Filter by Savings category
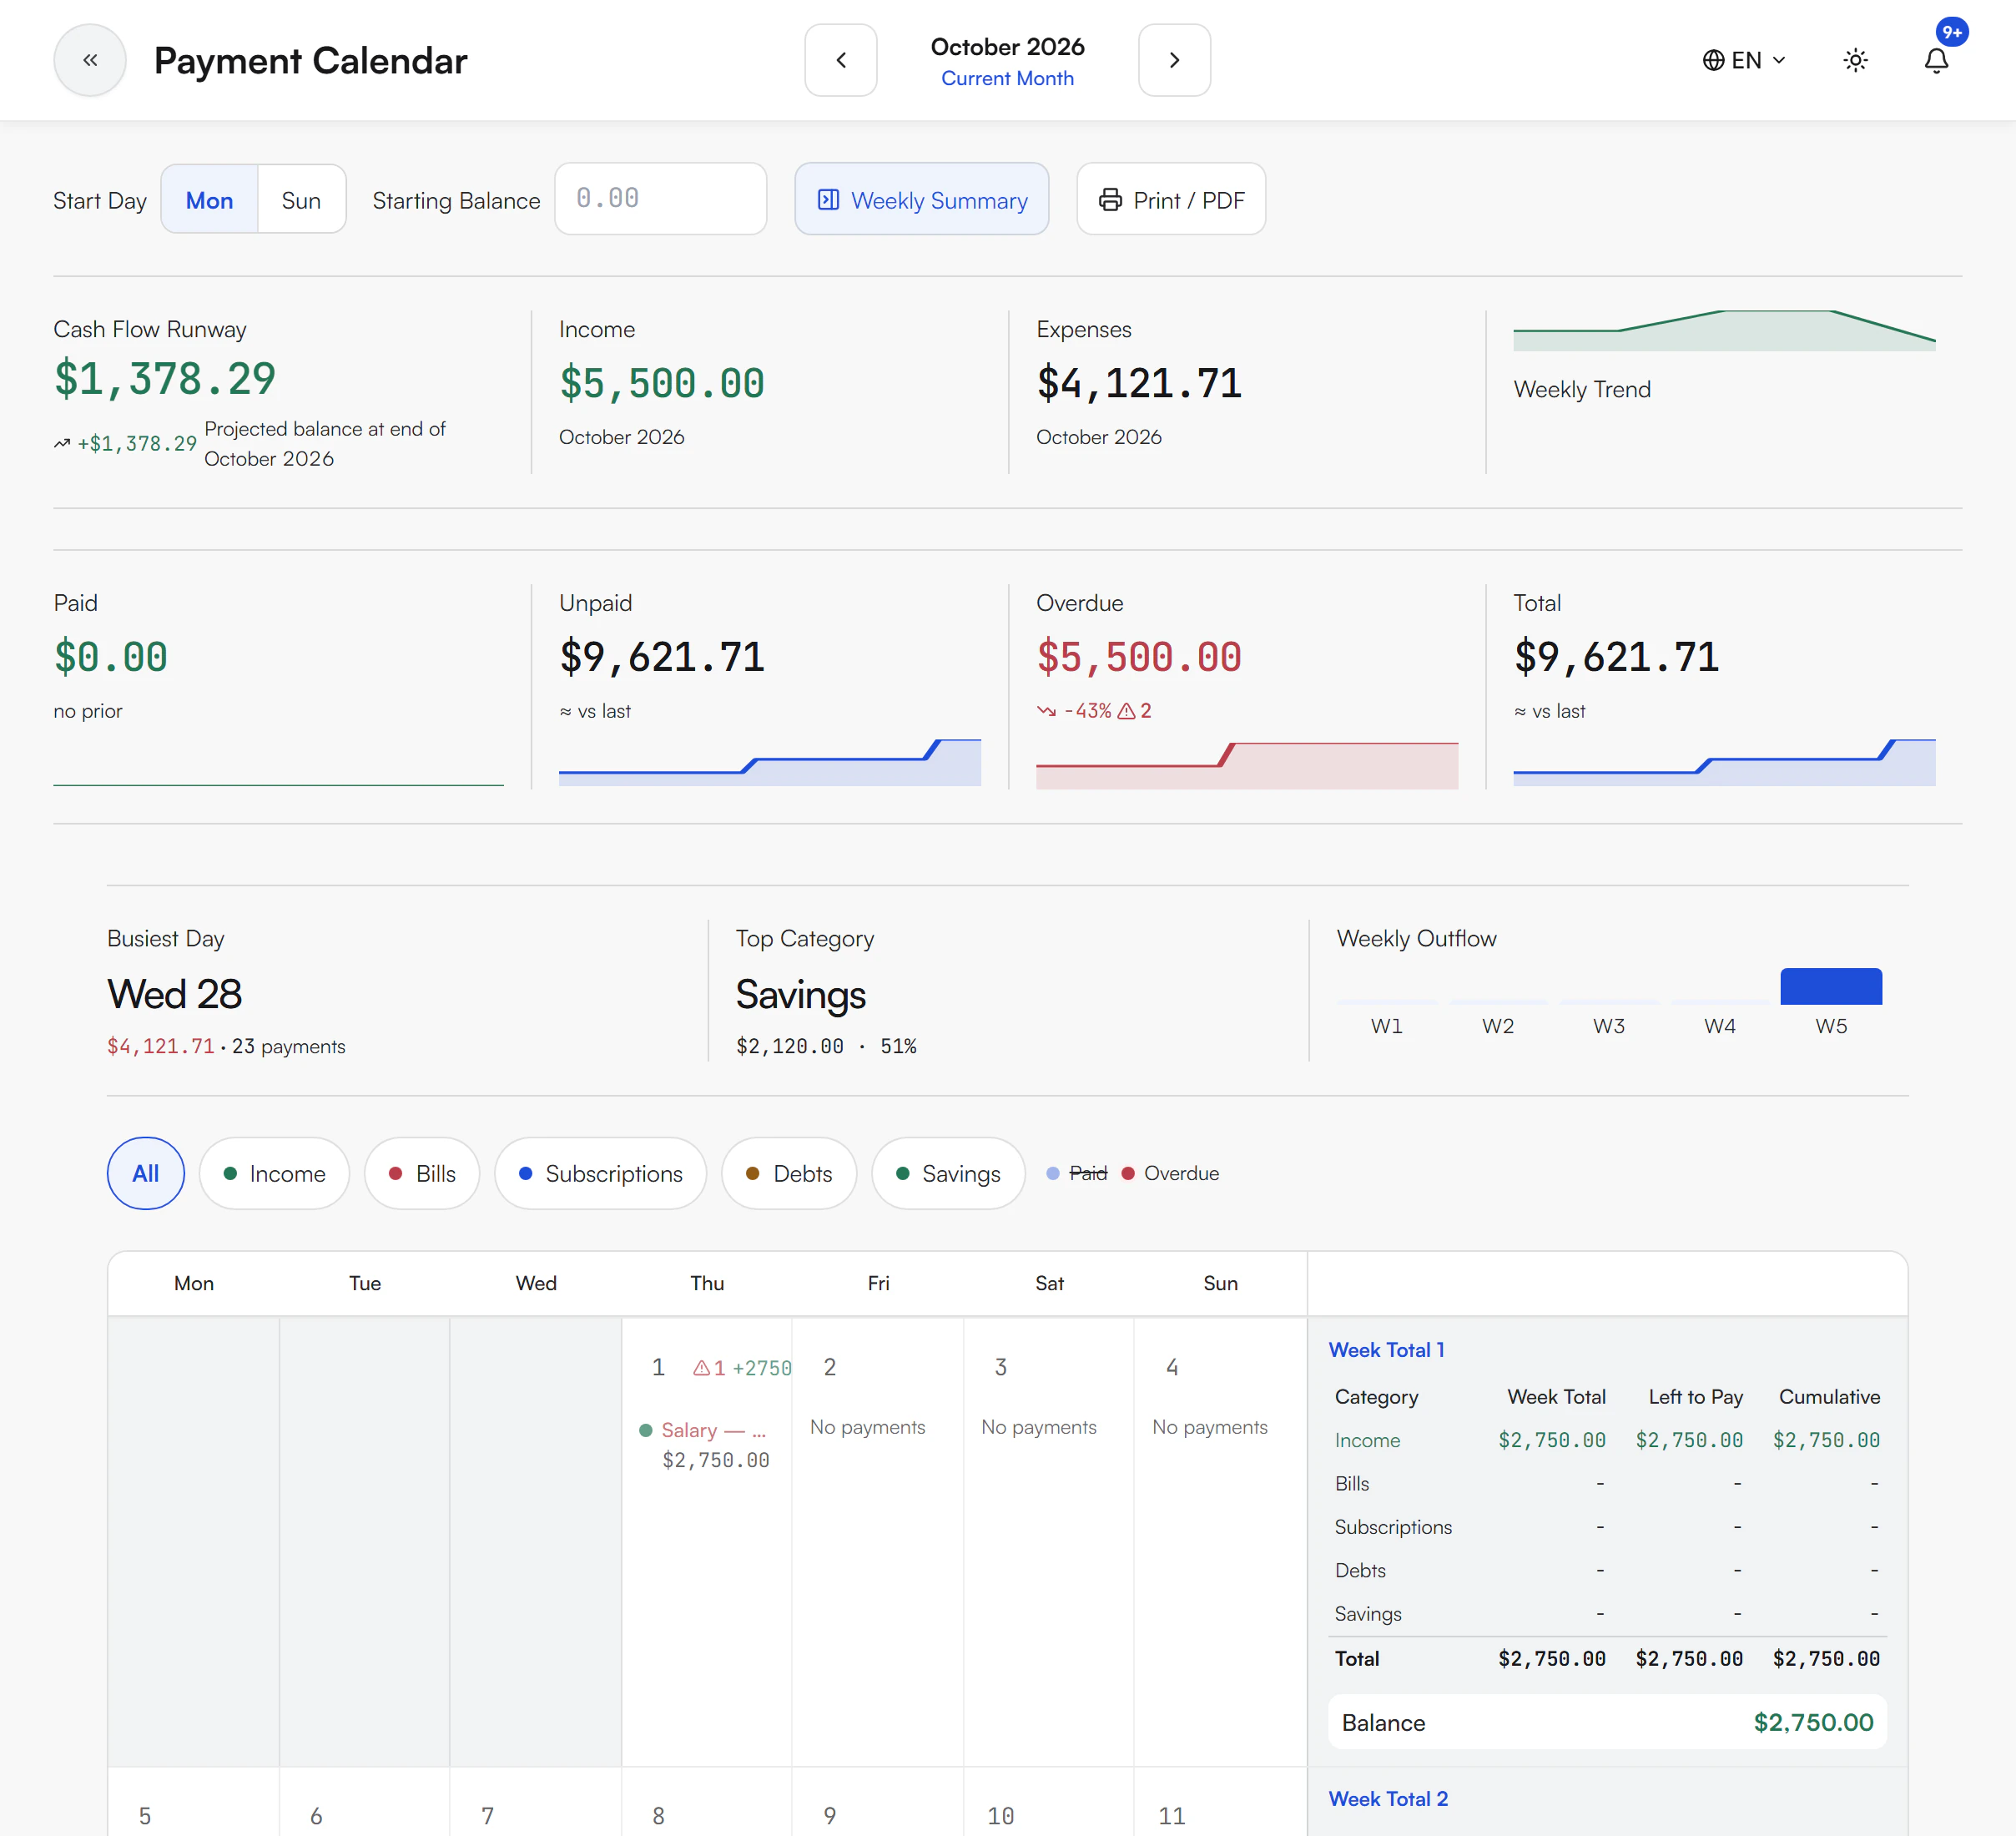This screenshot has height=1836, width=2016. (x=948, y=1173)
